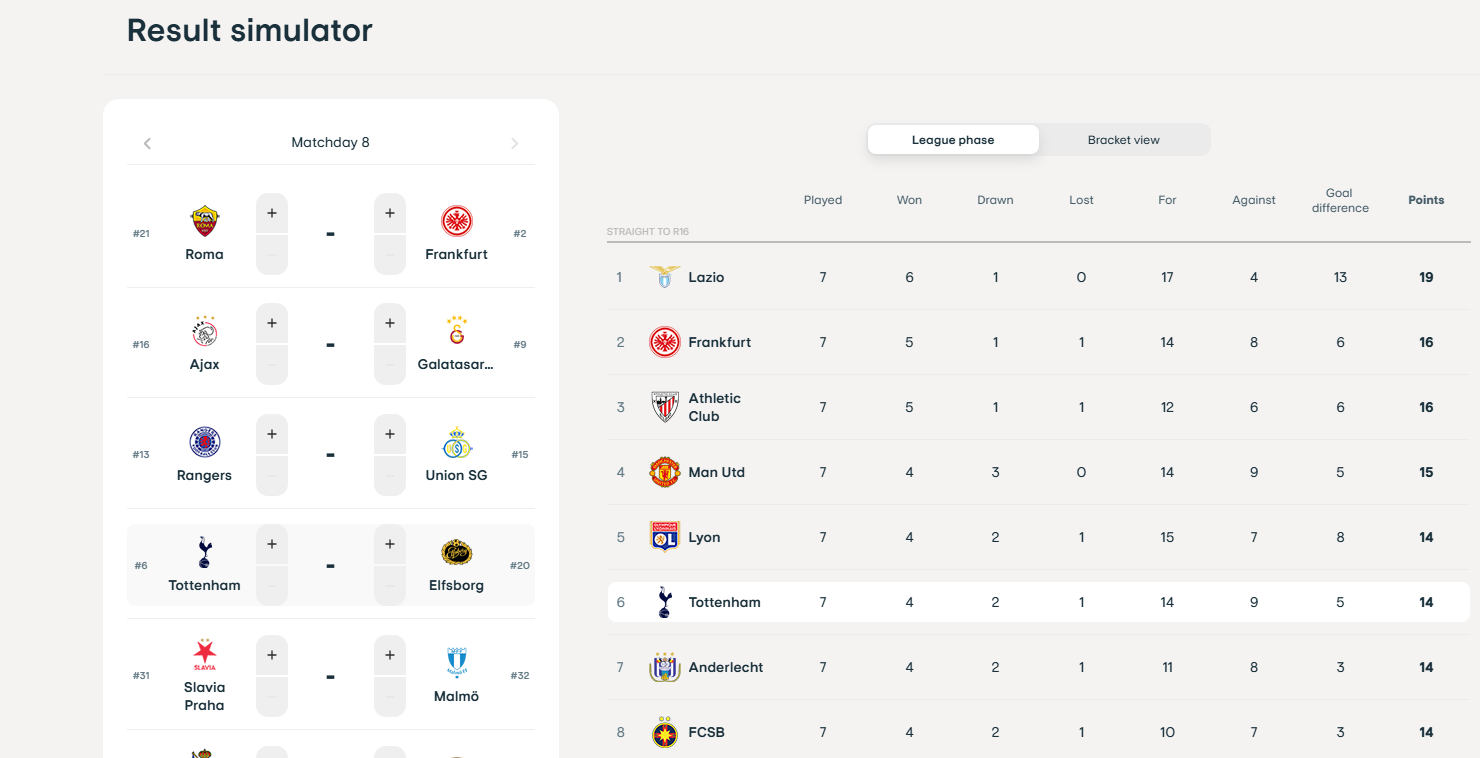Select the Anderlecht row in standings
The image size is (1480, 758).
tap(1038, 667)
